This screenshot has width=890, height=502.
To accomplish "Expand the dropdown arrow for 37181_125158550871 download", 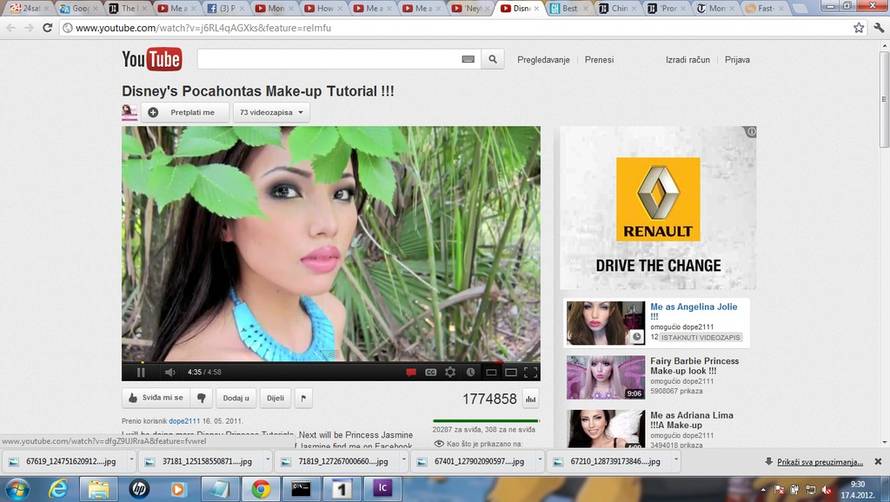I will point(267,461).
